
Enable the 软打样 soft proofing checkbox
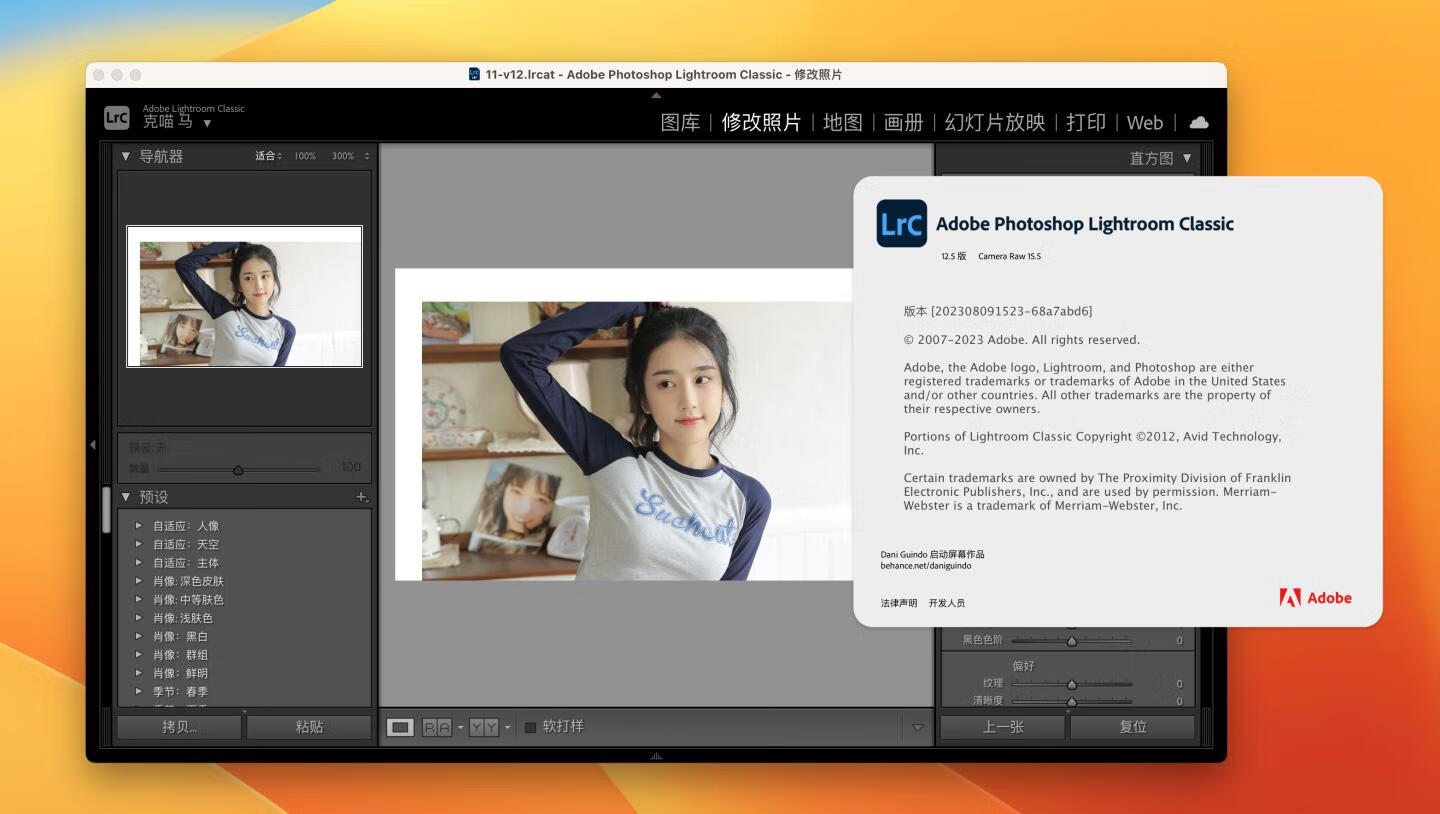click(x=531, y=727)
